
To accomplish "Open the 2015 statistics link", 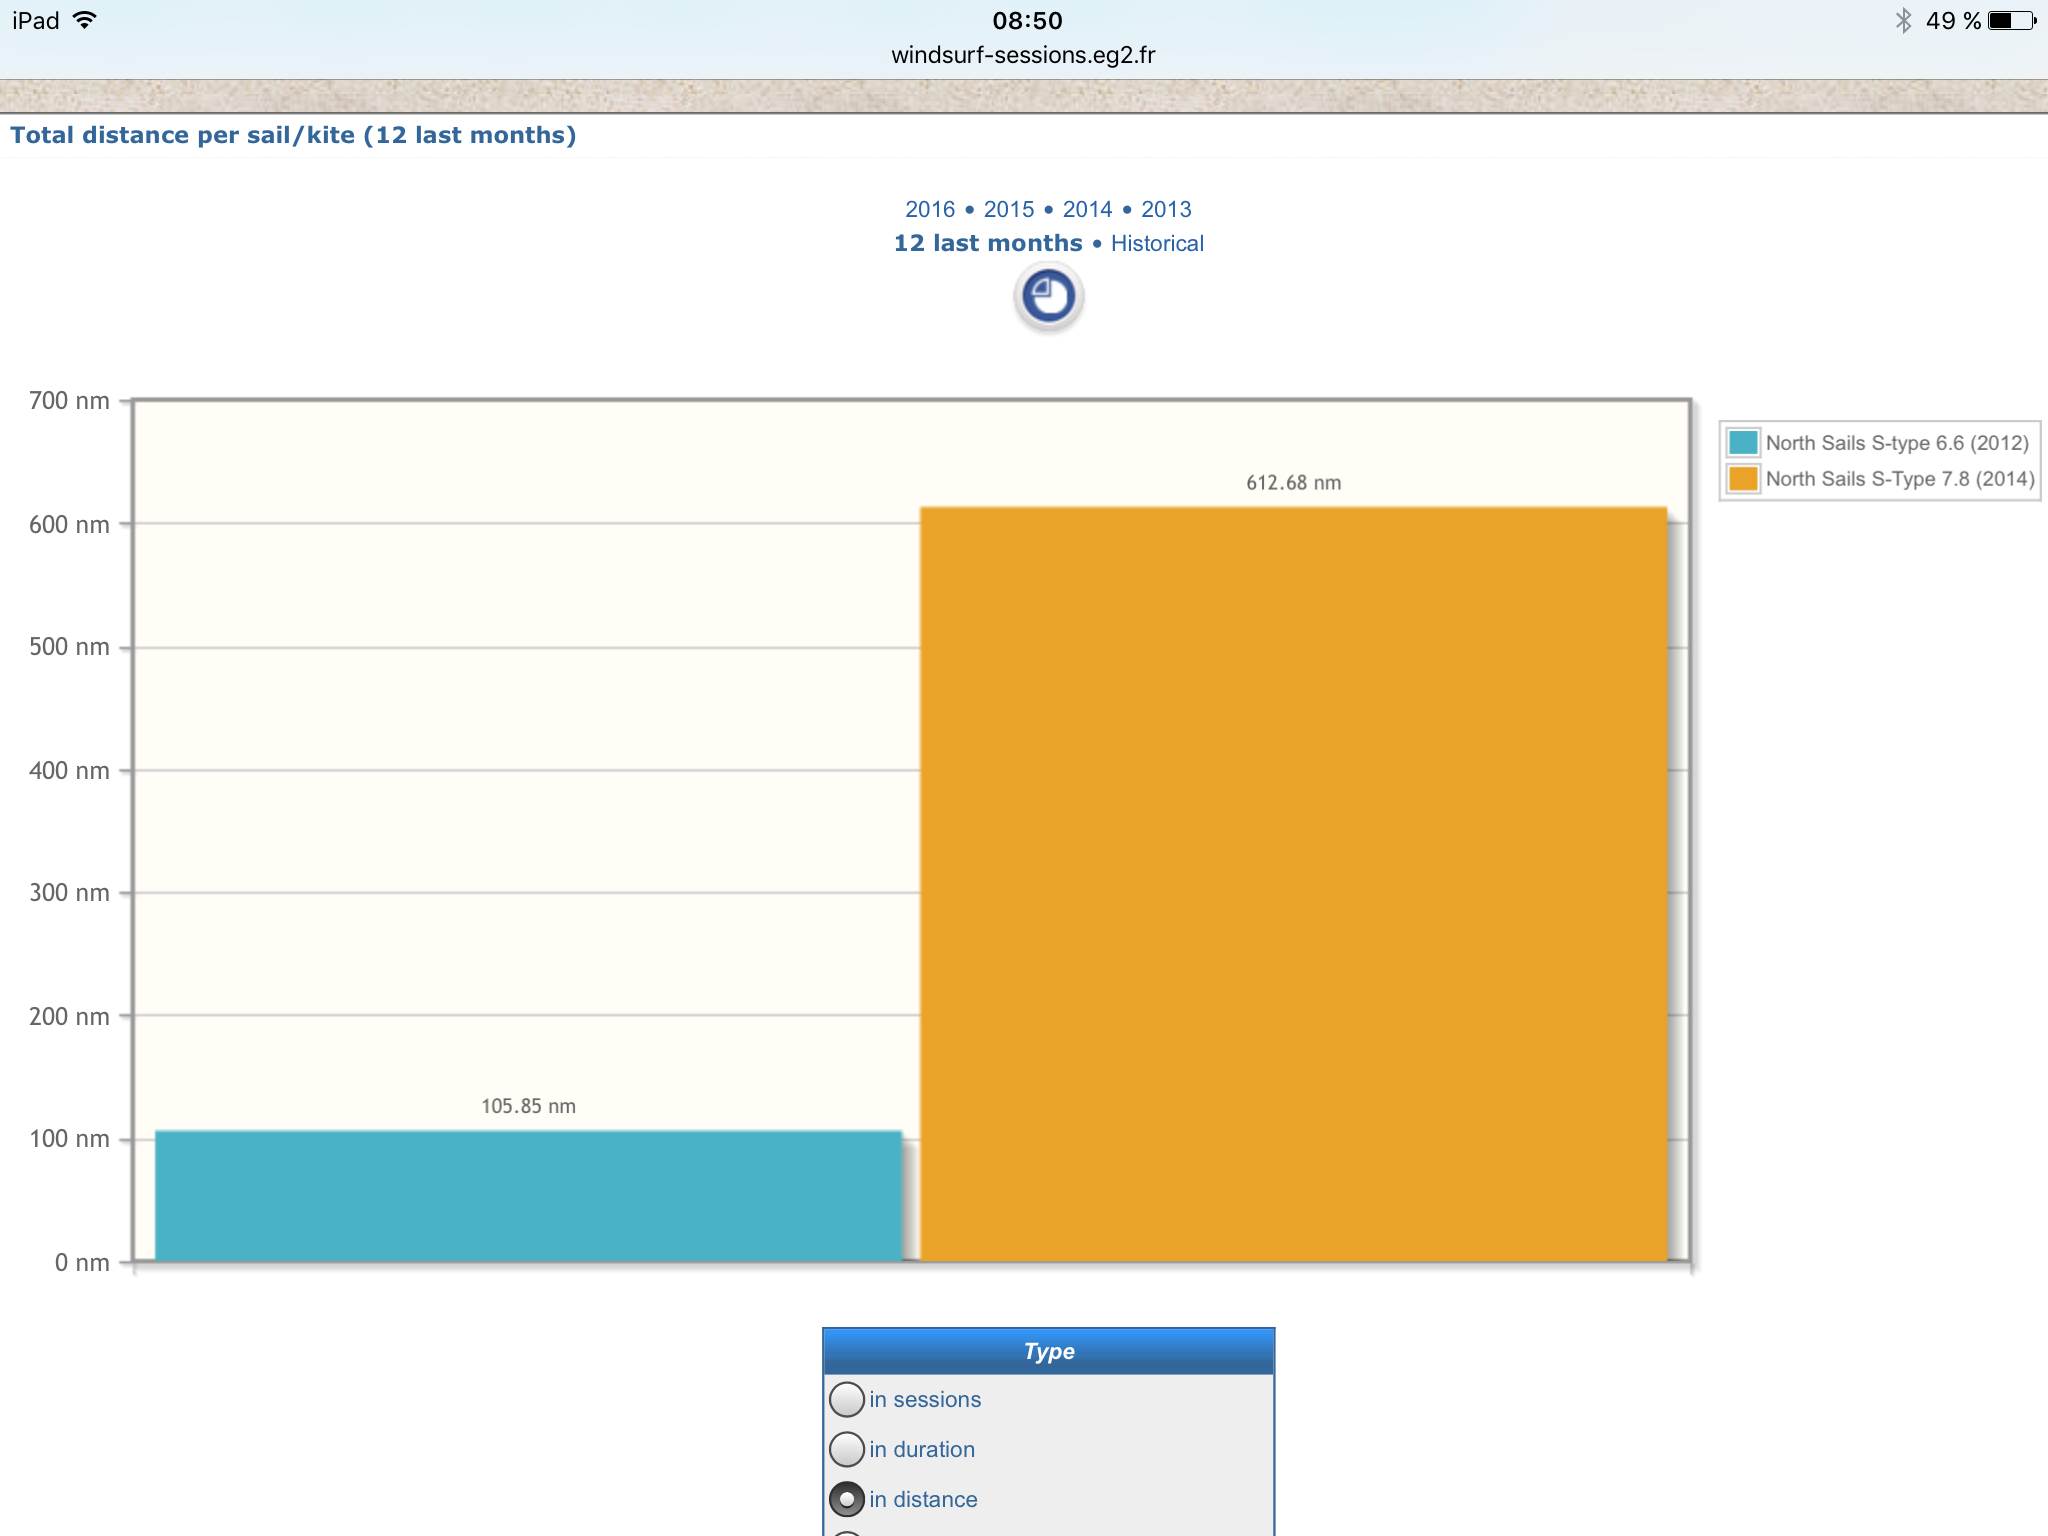I will click(x=1008, y=209).
